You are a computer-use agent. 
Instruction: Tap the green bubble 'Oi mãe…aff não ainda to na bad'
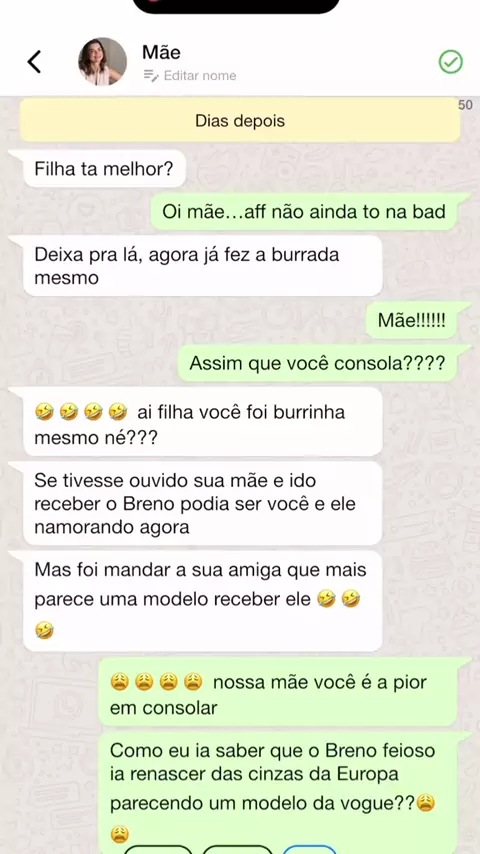[x=303, y=211]
